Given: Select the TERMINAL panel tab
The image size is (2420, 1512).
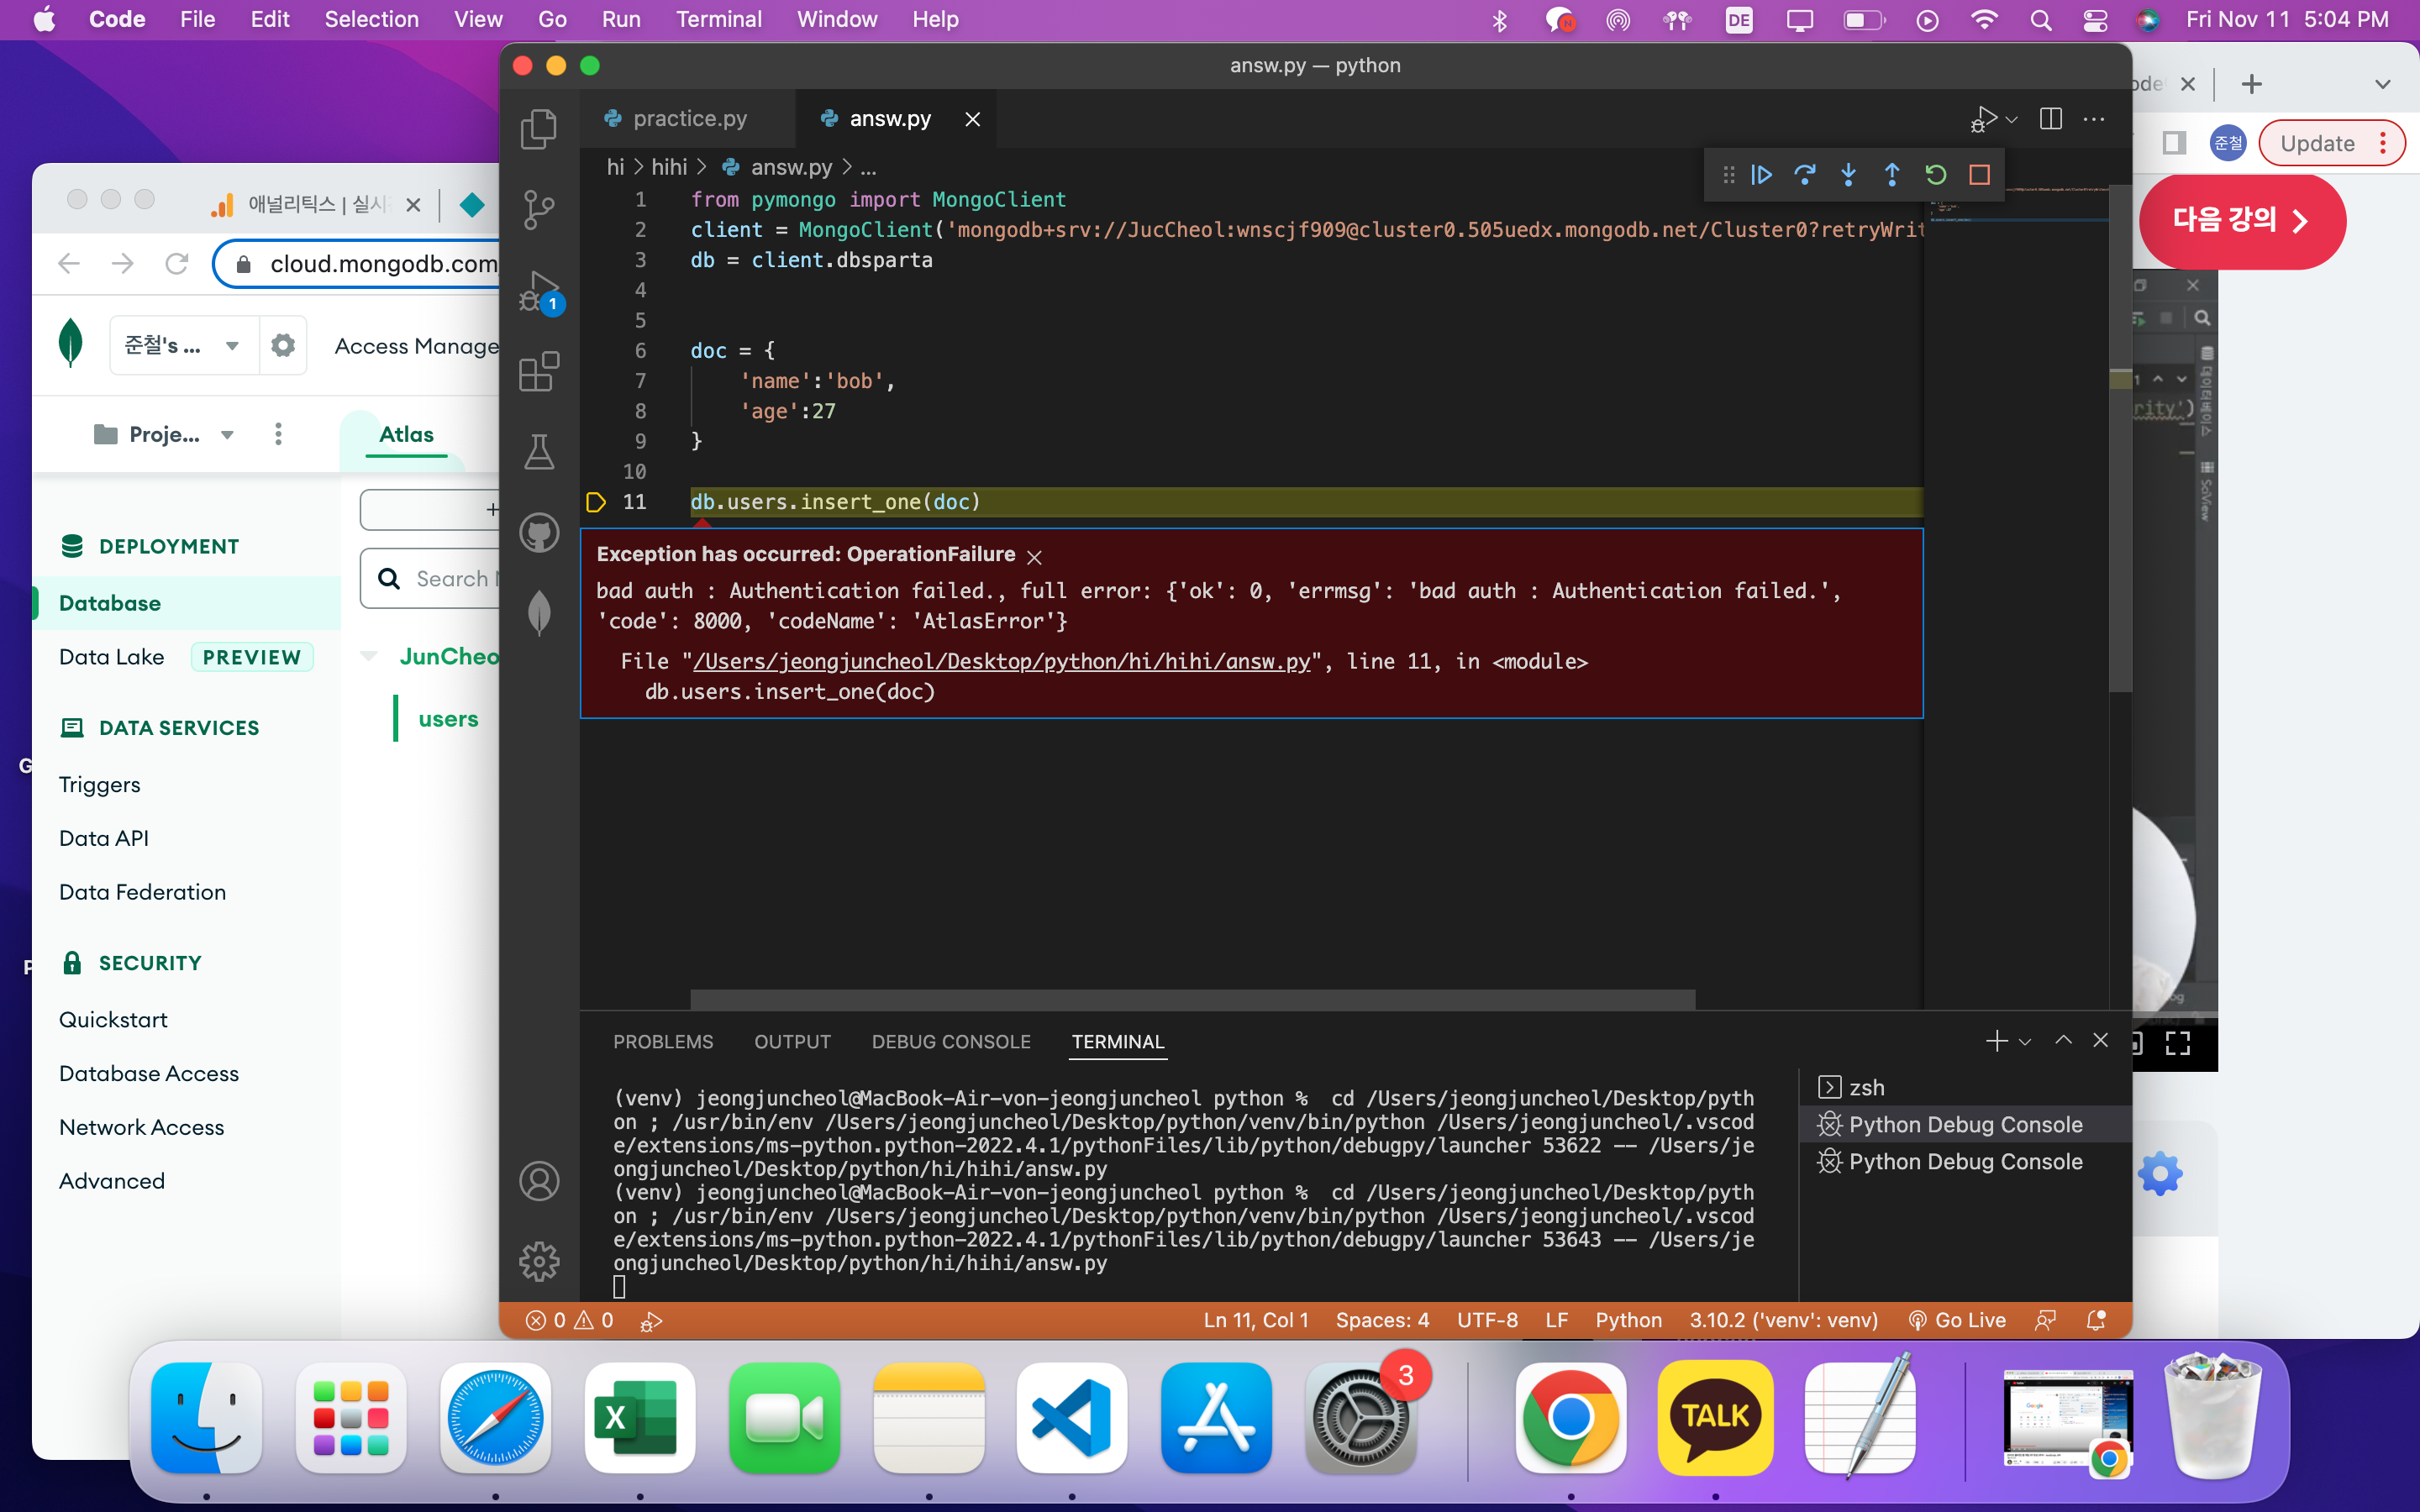Looking at the screenshot, I should 1118,1042.
